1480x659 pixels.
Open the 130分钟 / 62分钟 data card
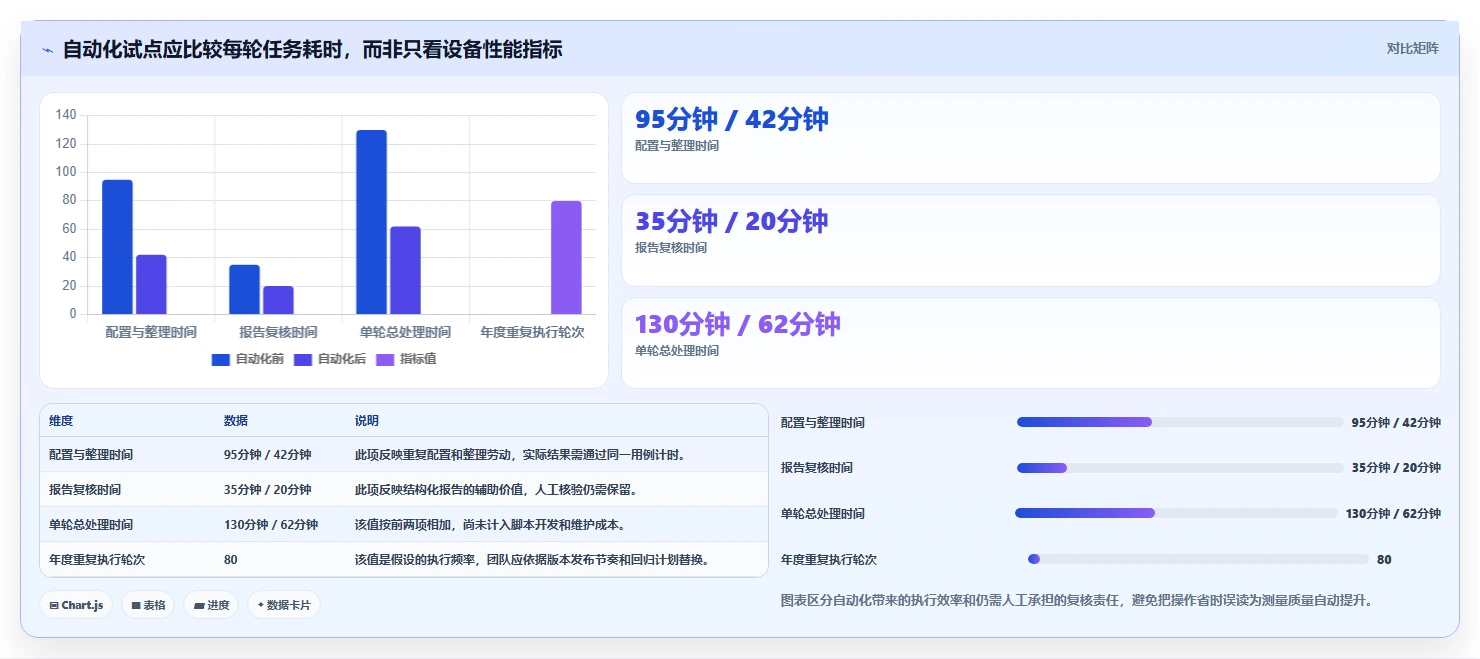[x=1030, y=343]
